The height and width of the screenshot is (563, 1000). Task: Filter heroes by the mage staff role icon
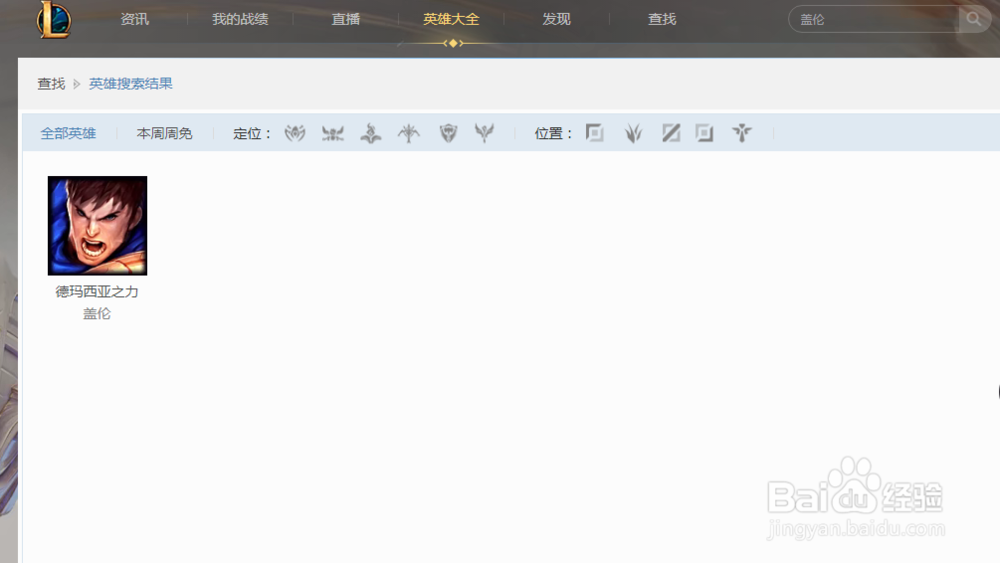pos(371,133)
